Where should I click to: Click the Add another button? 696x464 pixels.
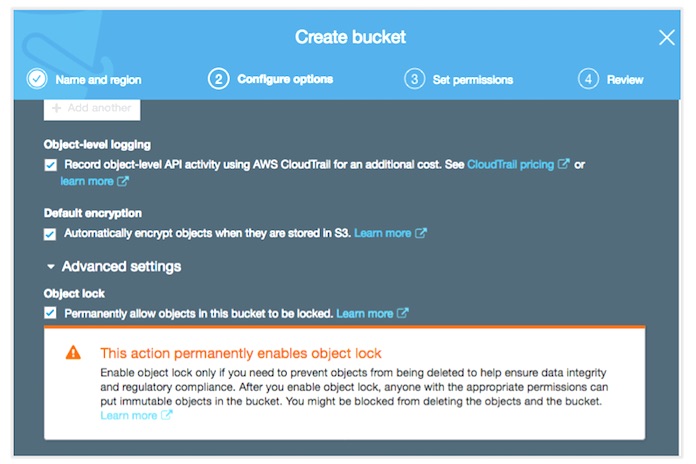tap(92, 109)
